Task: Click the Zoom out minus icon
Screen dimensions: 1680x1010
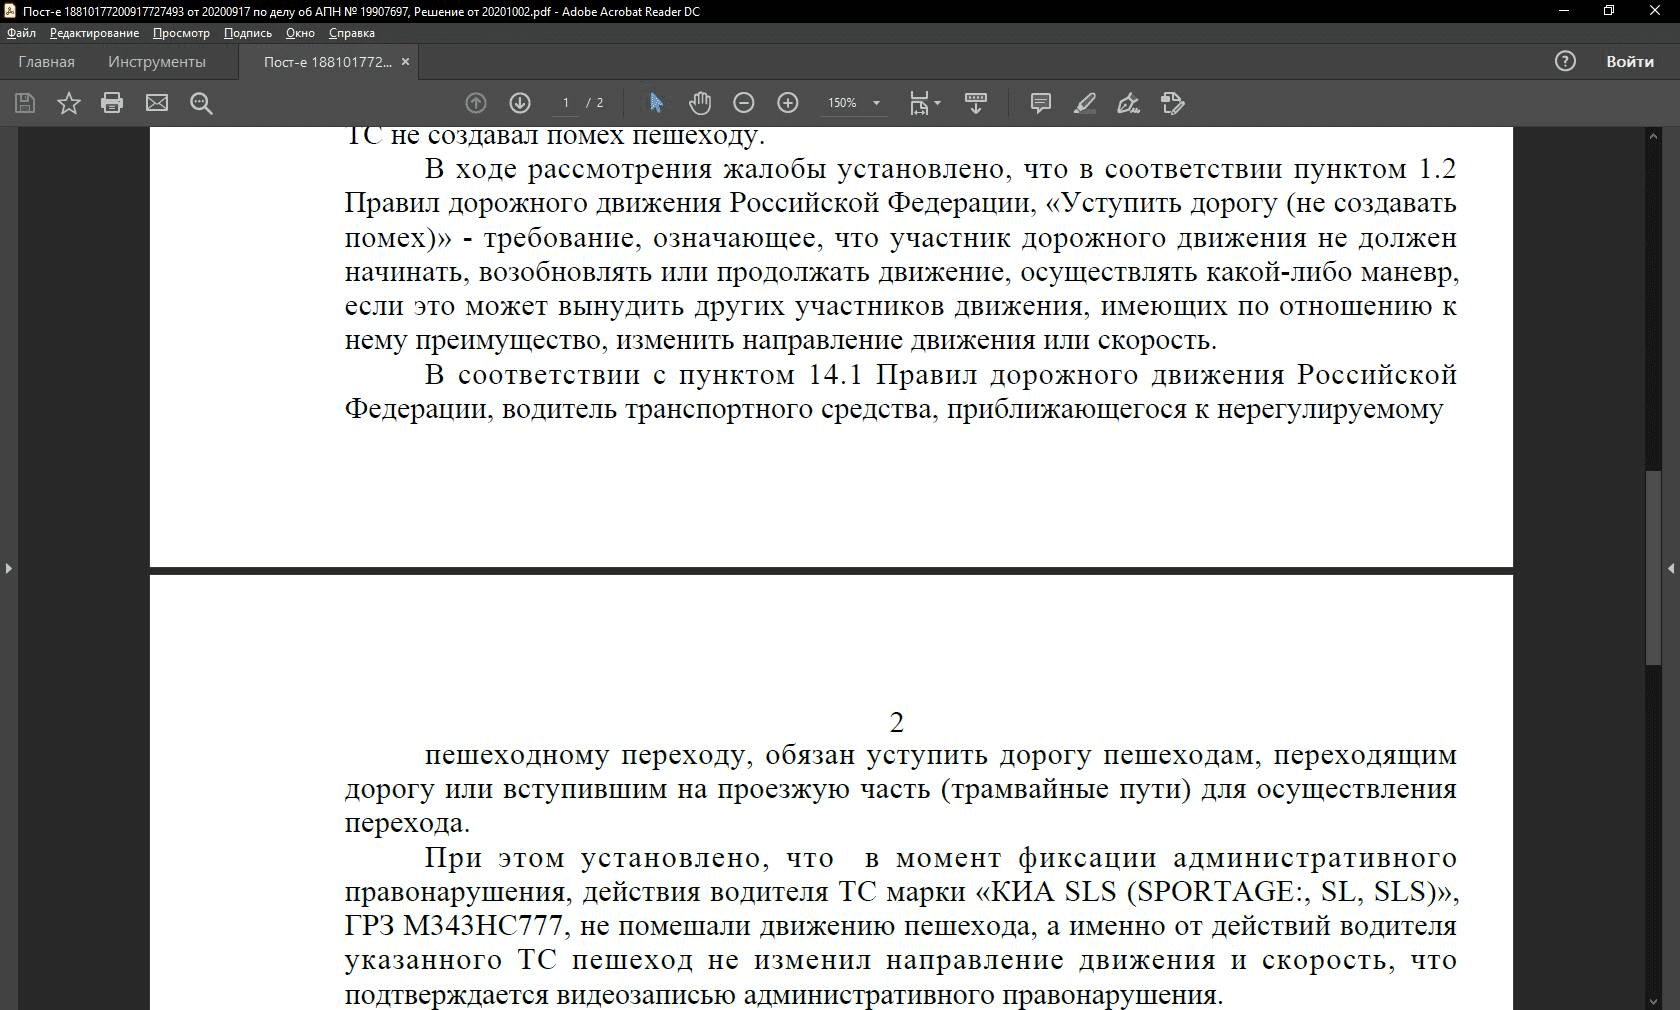Action: (744, 103)
